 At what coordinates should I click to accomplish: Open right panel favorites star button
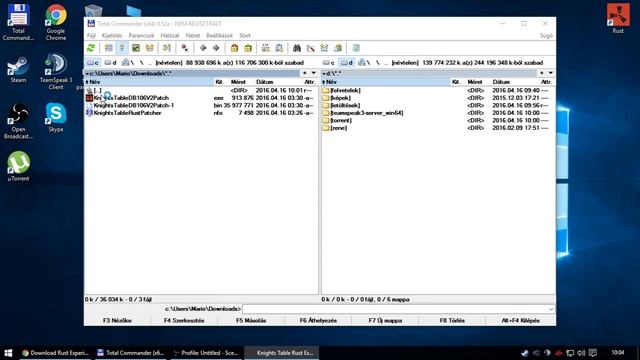(x=542, y=73)
